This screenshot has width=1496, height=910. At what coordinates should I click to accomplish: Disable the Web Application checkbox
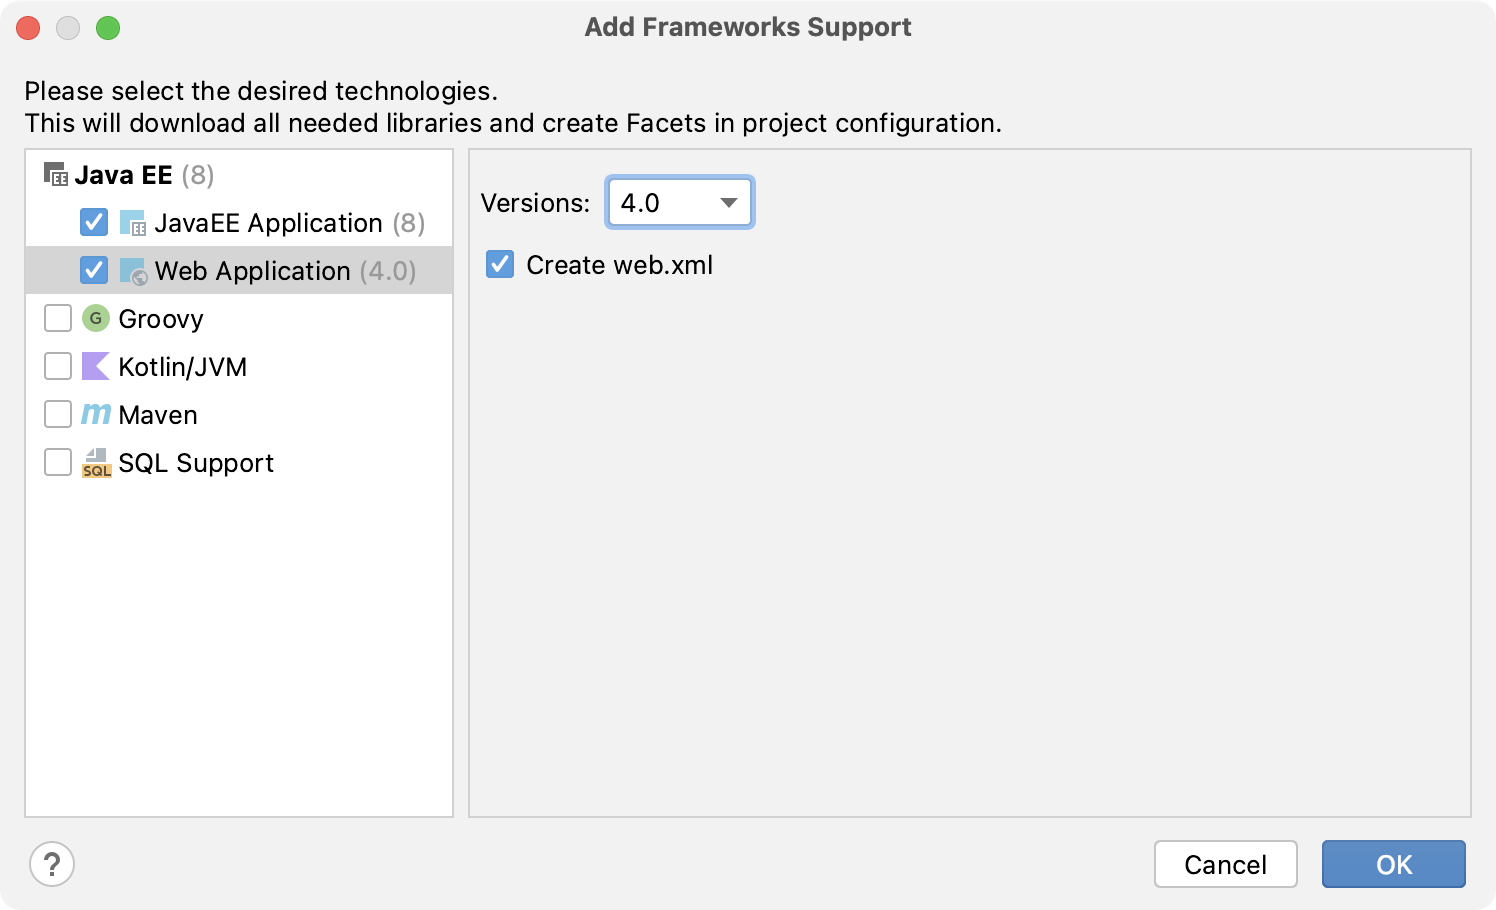click(x=94, y=270)
